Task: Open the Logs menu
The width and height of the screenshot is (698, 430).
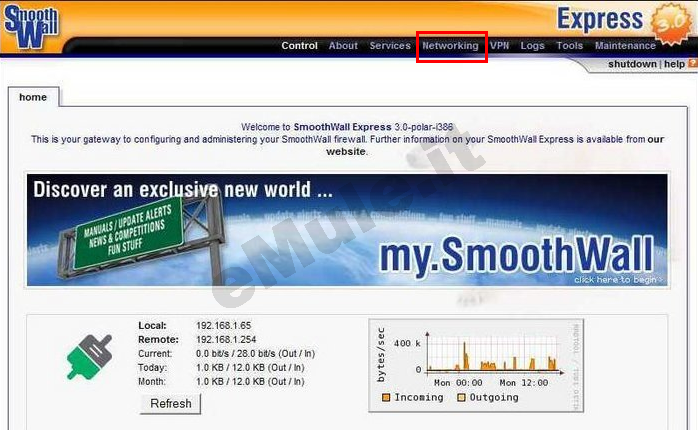Action: point(532,45)
